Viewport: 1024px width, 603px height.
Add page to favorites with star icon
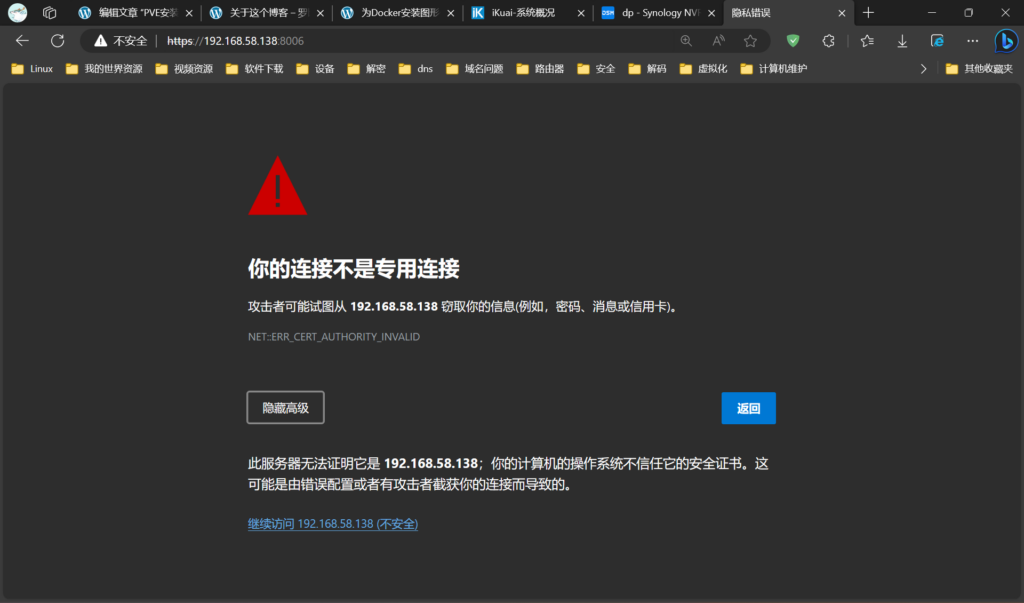point(750,41)
